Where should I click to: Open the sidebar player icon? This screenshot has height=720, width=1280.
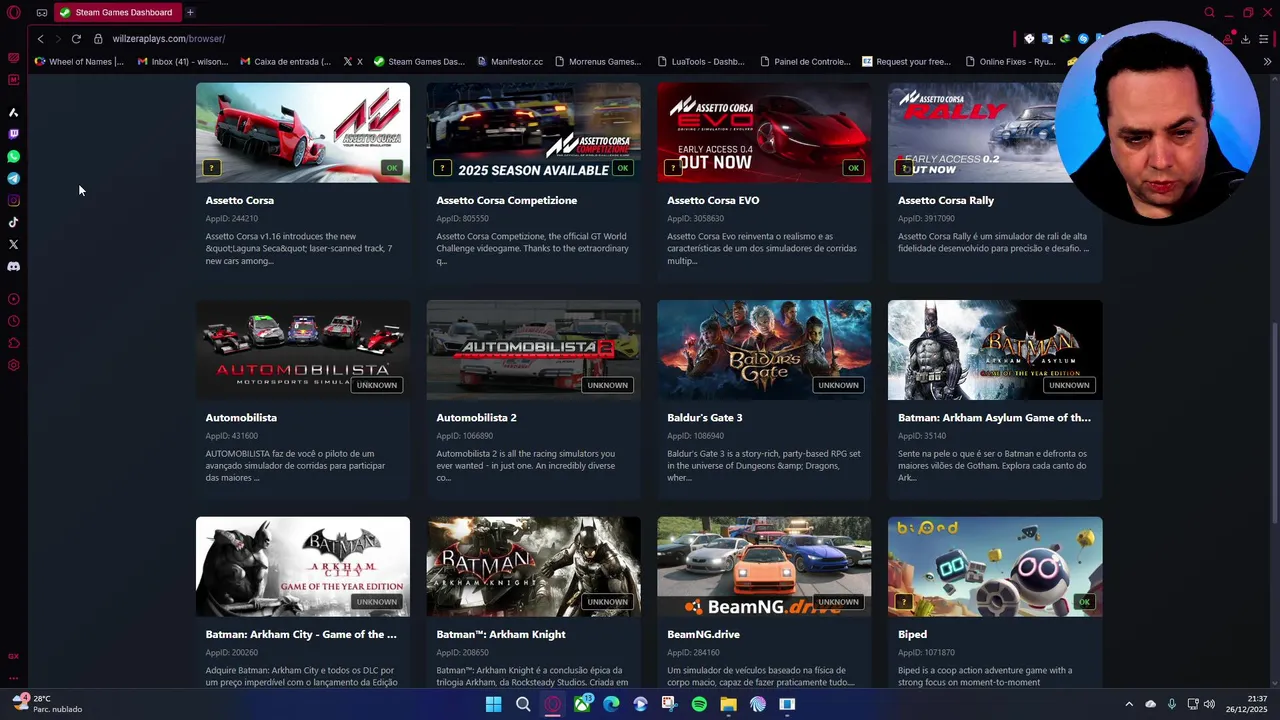pos(13,299)
